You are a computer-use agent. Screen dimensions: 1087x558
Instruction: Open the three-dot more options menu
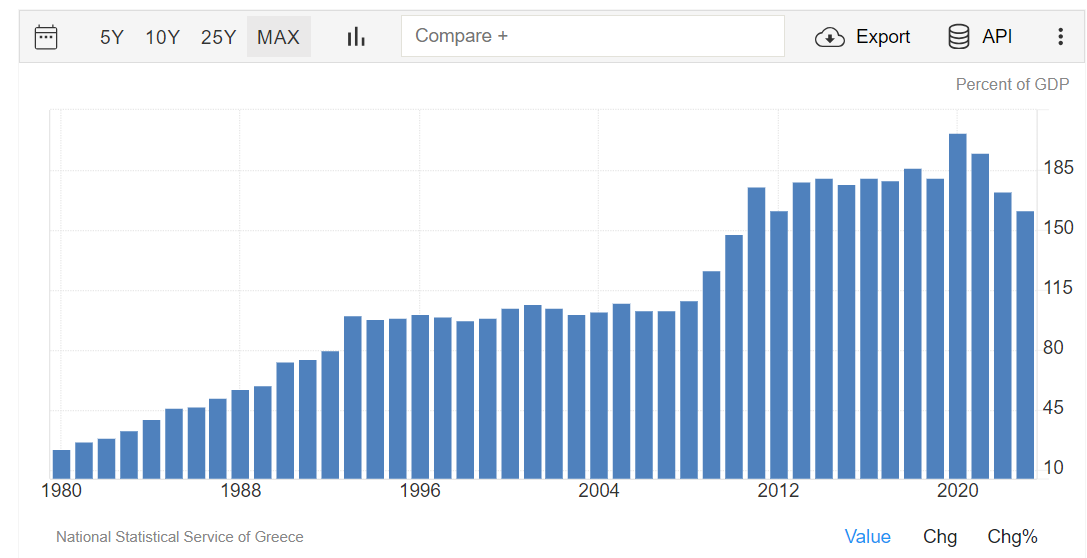(1060, 37)
